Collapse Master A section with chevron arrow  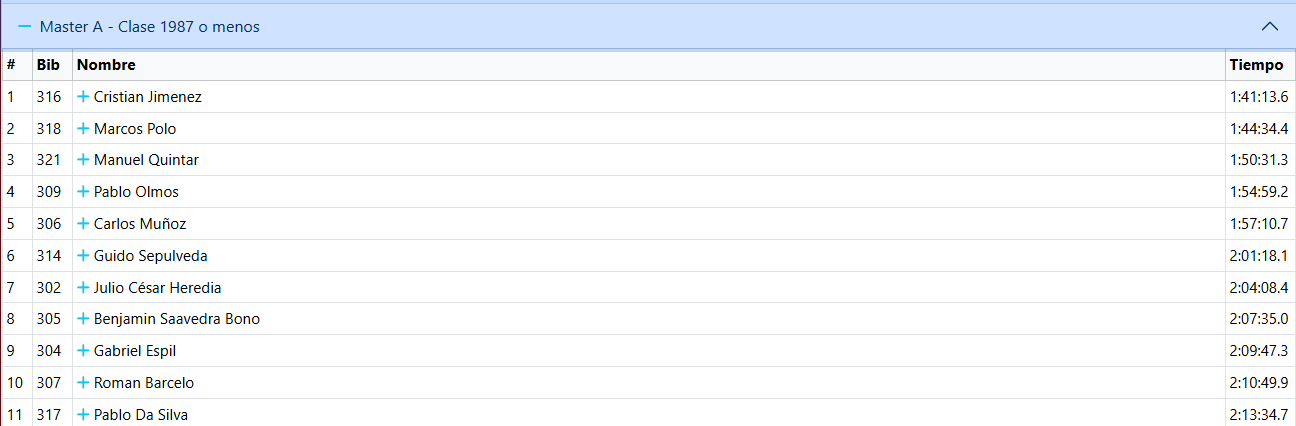pyautogui.click(x=1270, y=27)
